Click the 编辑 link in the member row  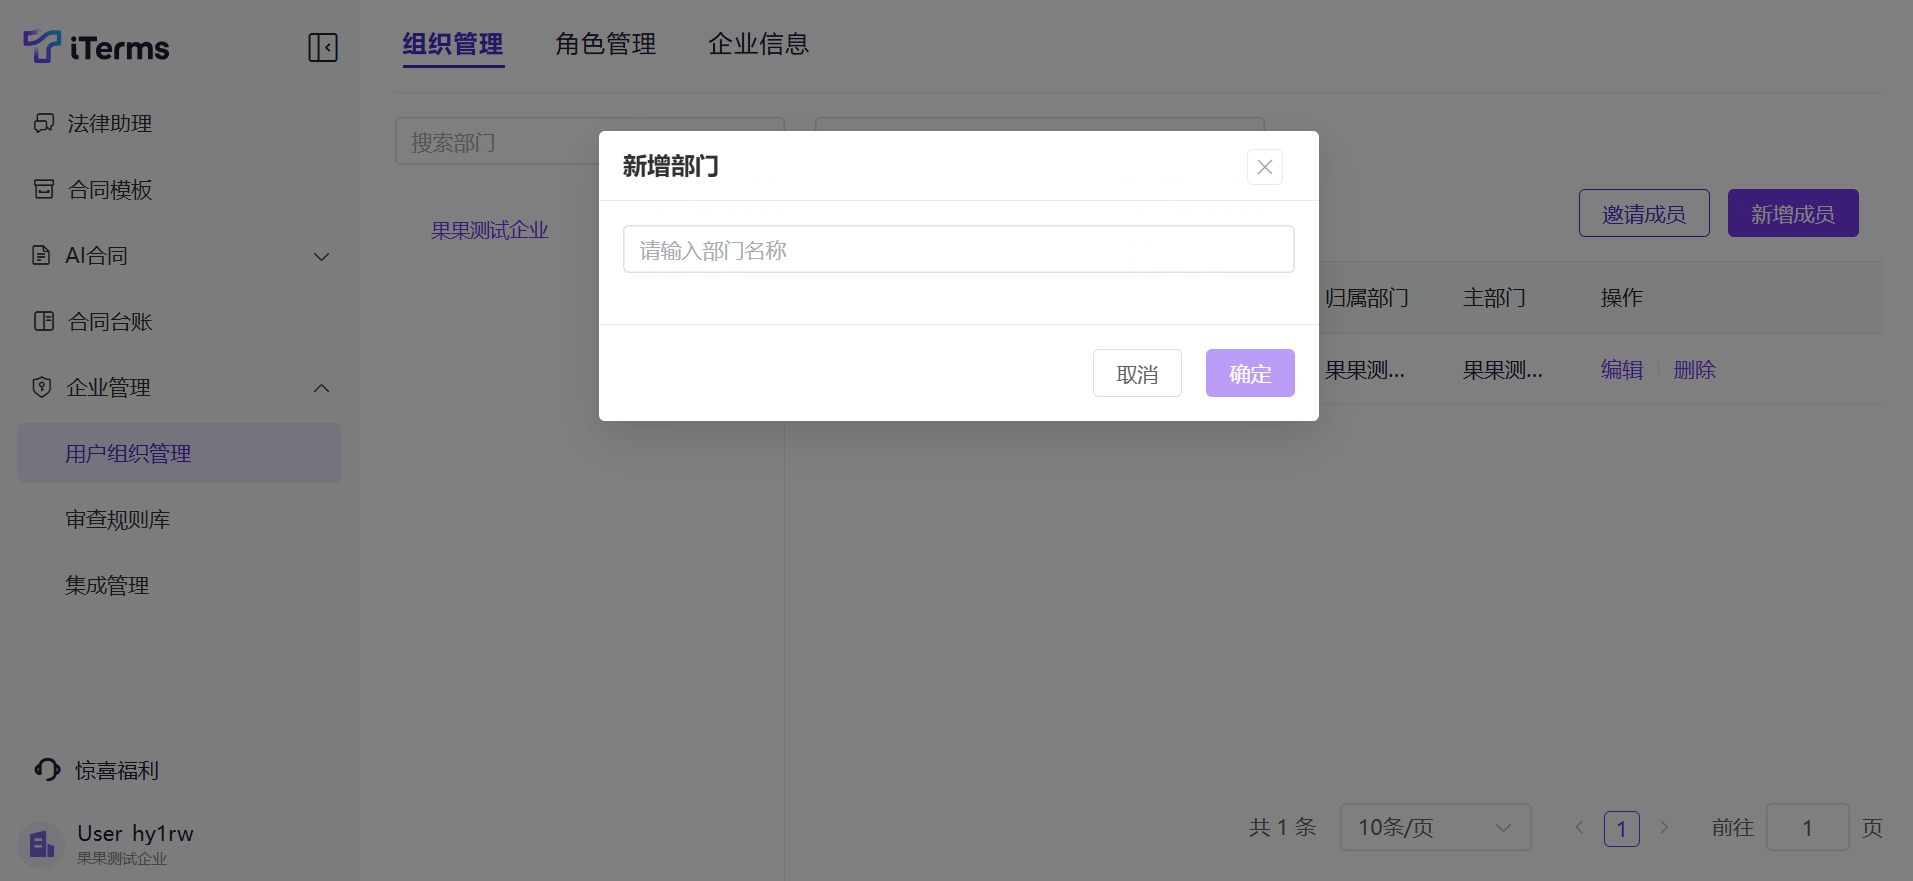click(x=1622, y=370)
